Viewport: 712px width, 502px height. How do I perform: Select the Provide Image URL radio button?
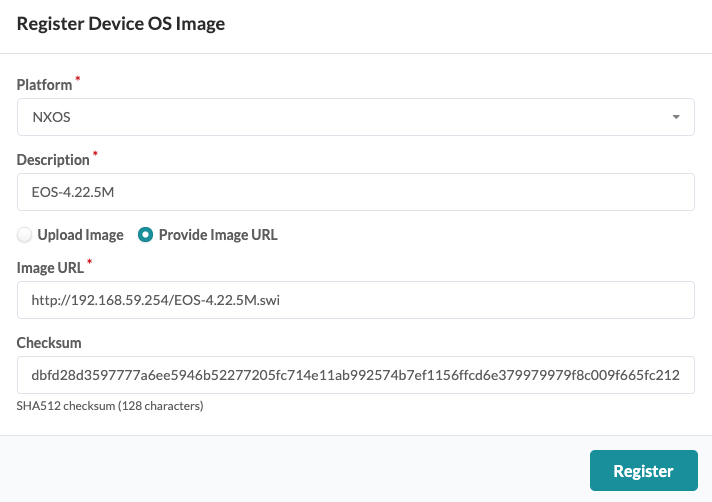point(146,236)
